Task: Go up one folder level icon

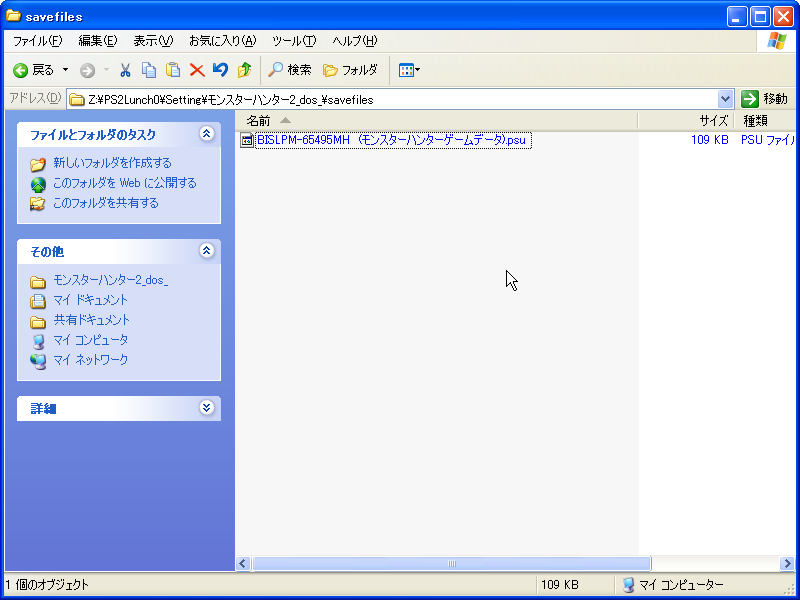Action: 244,70
